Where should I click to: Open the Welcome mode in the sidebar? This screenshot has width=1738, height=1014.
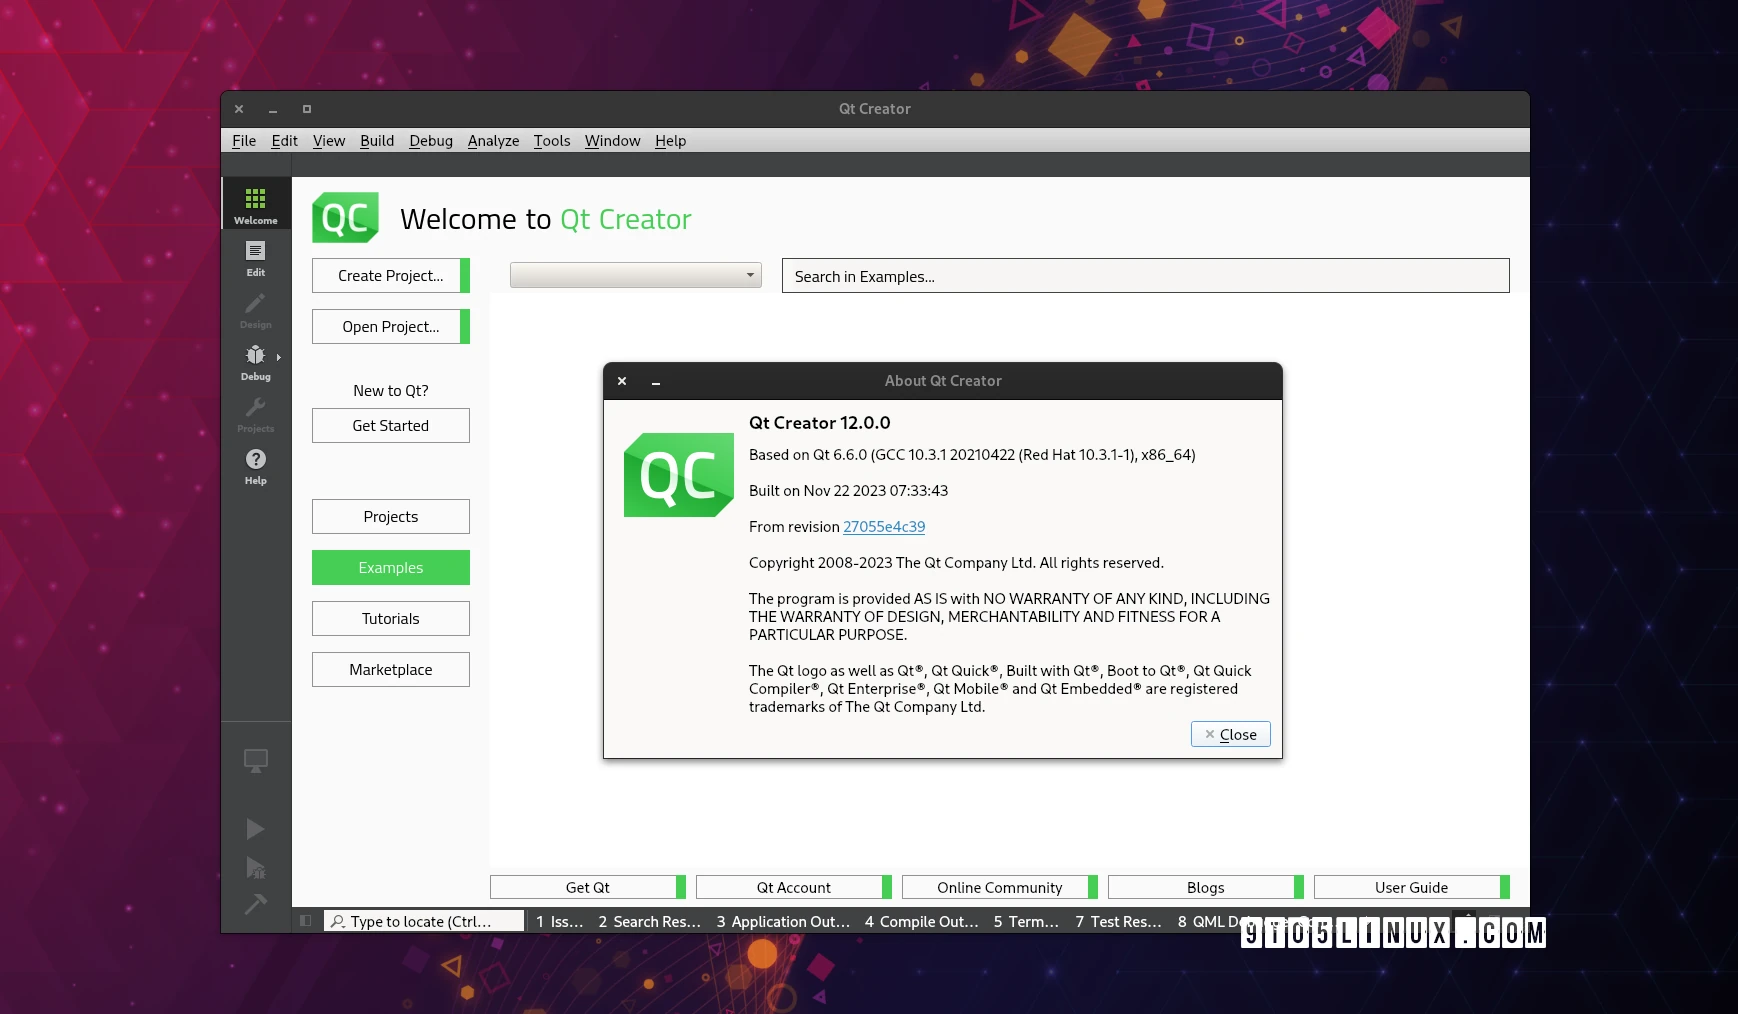[x=255, y=203]
